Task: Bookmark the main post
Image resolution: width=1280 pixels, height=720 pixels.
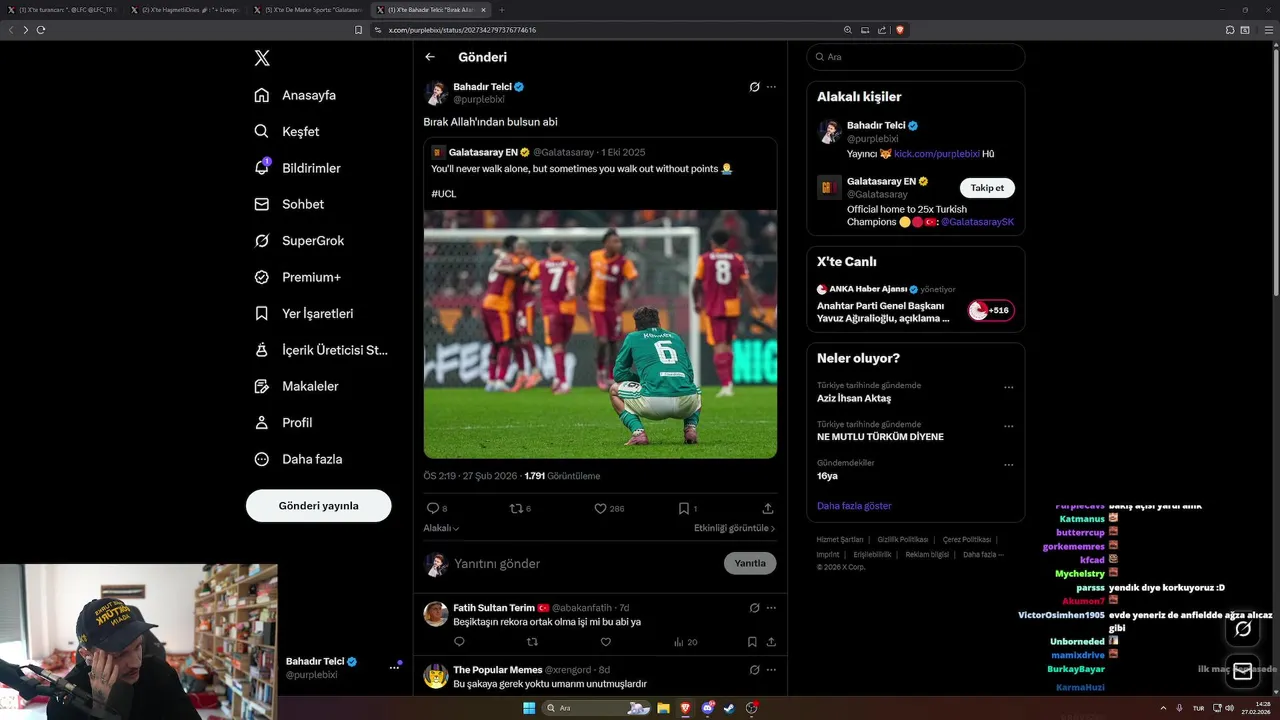Action: pos(684,508)
